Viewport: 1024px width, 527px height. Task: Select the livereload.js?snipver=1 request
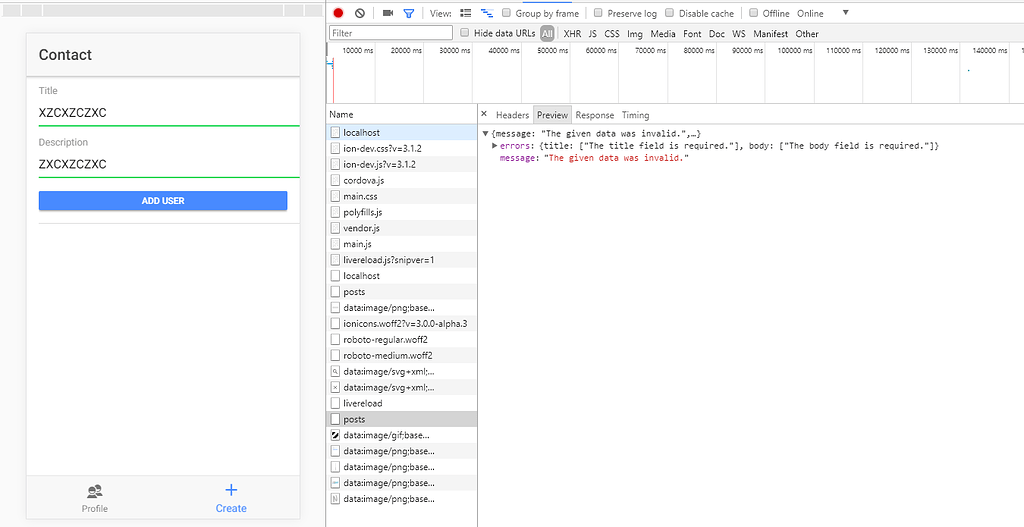tap(402, 260)
